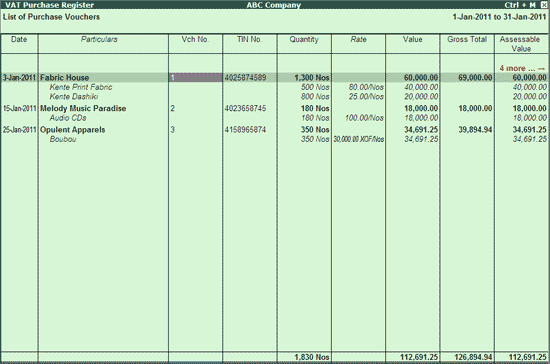Click the Particulars column header

(x=99, y=39)
